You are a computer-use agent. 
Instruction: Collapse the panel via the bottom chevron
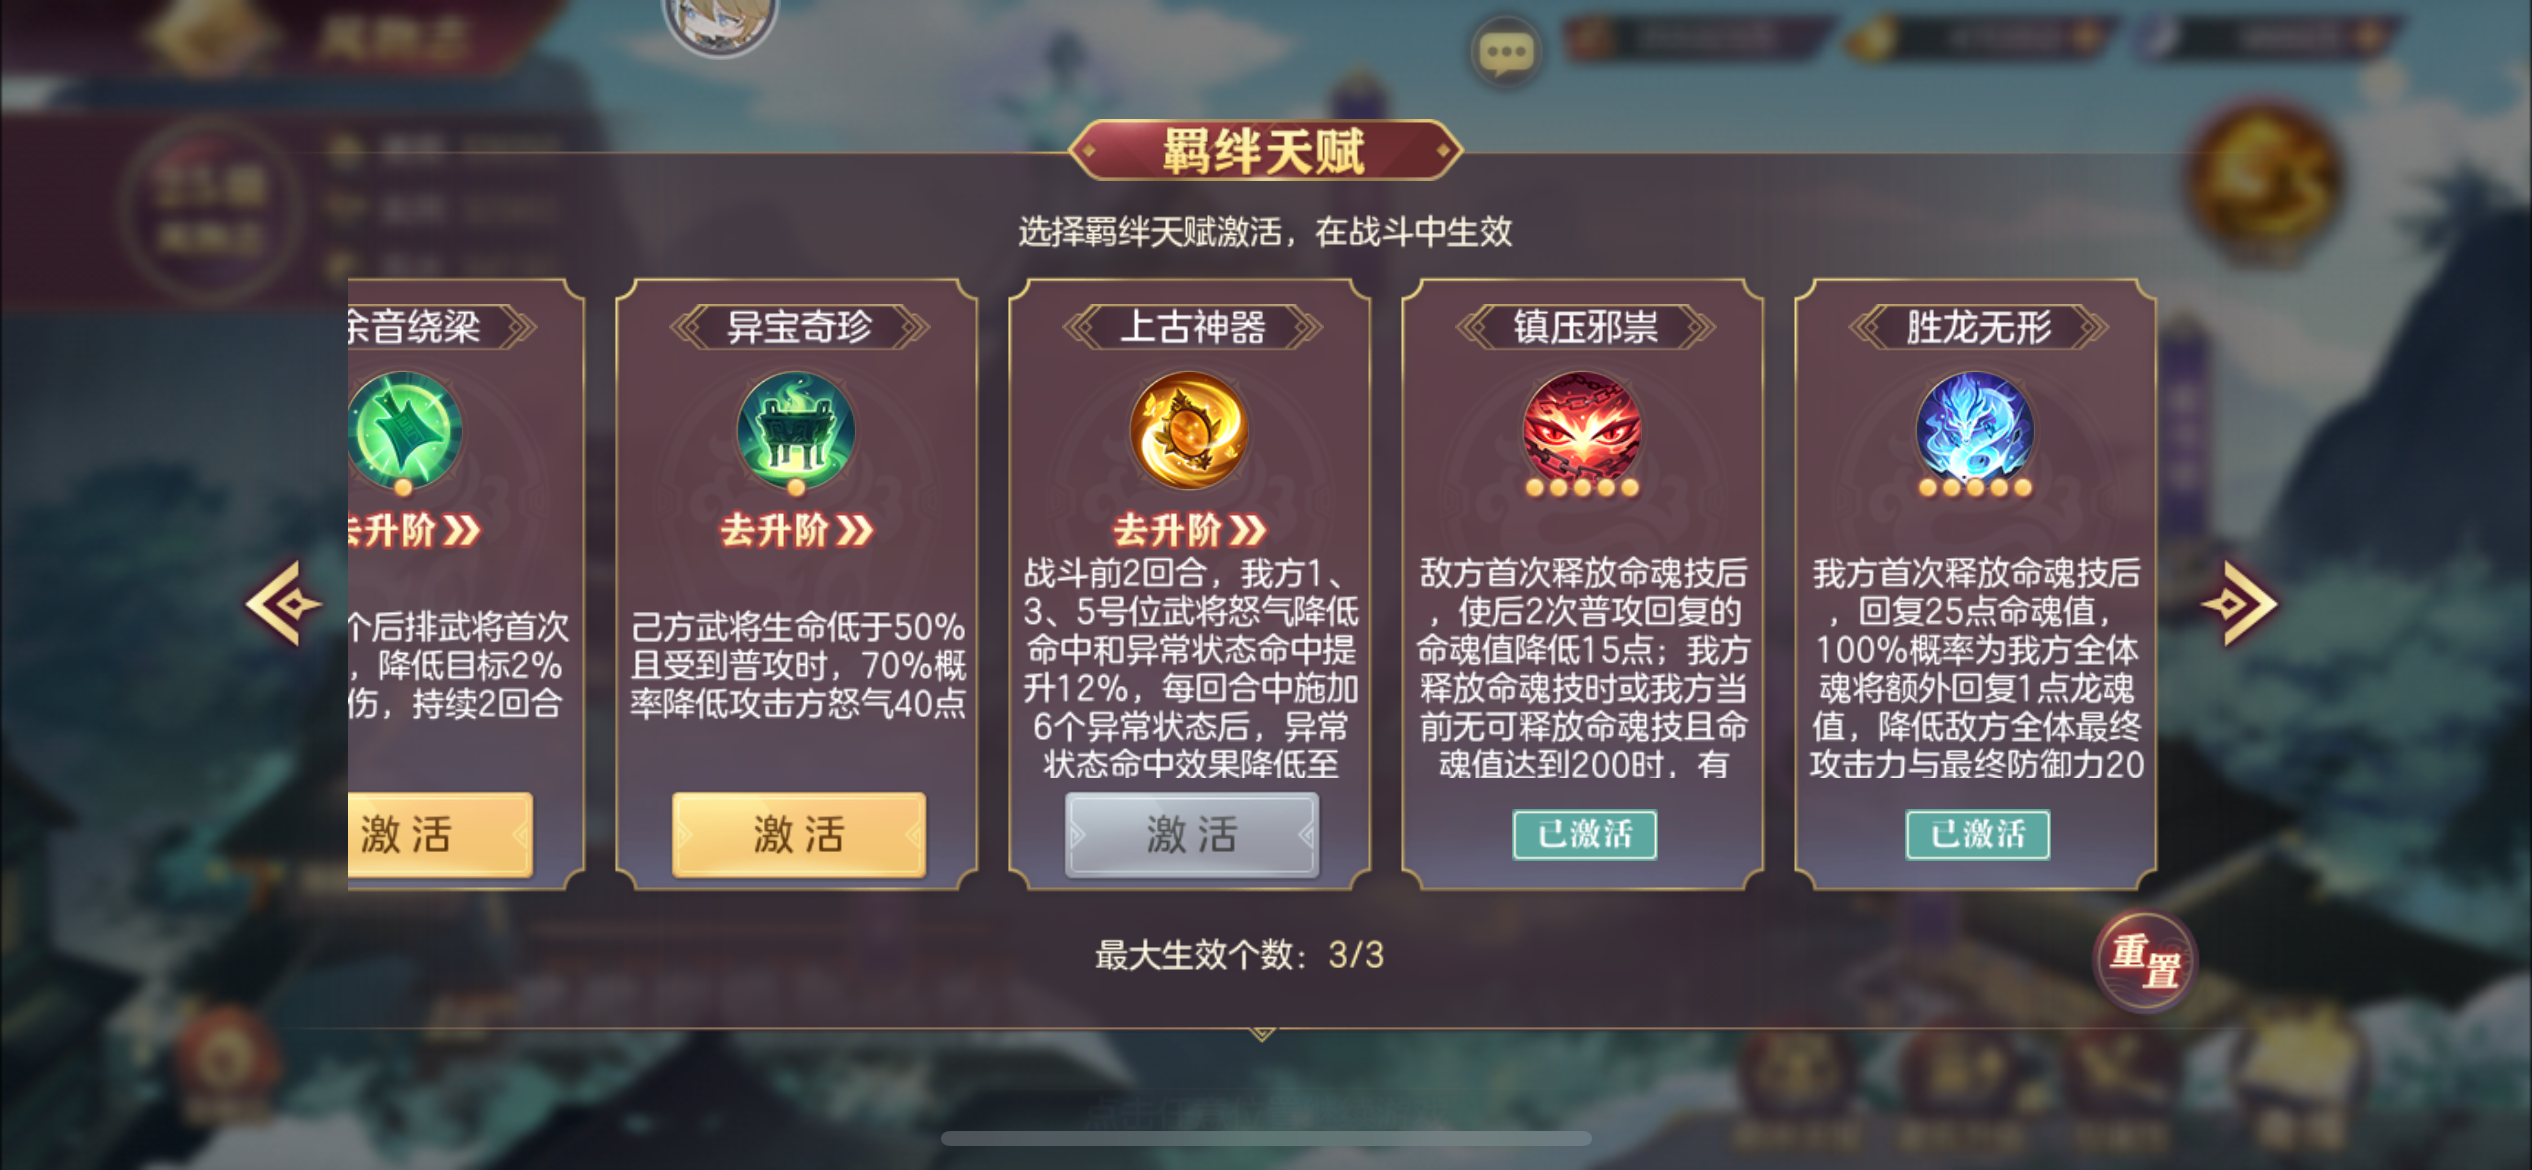click(1262, 1033)
